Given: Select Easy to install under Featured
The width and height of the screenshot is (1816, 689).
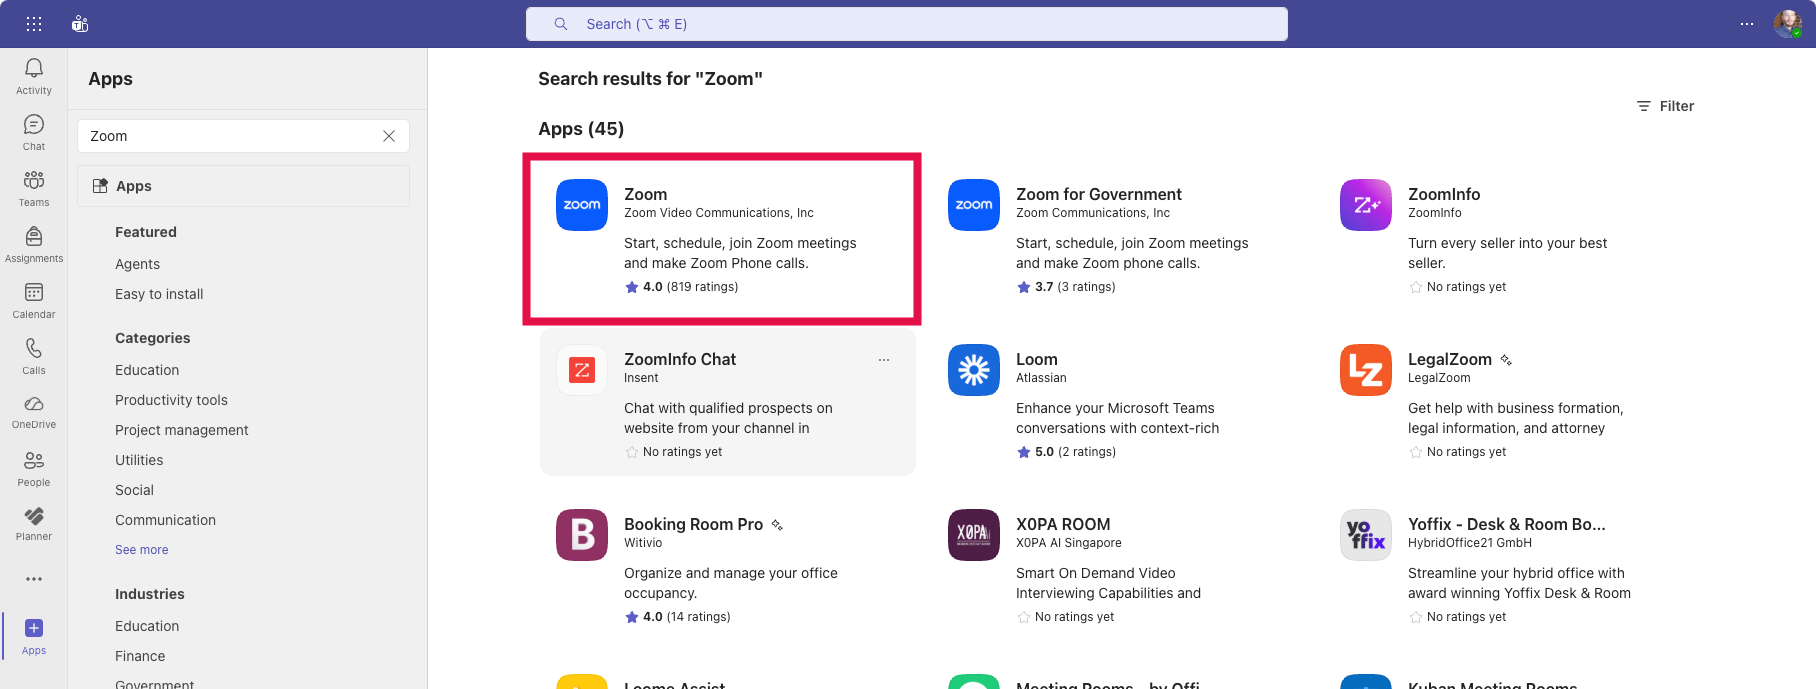Looking at the screenshot, I should (159, 294).
